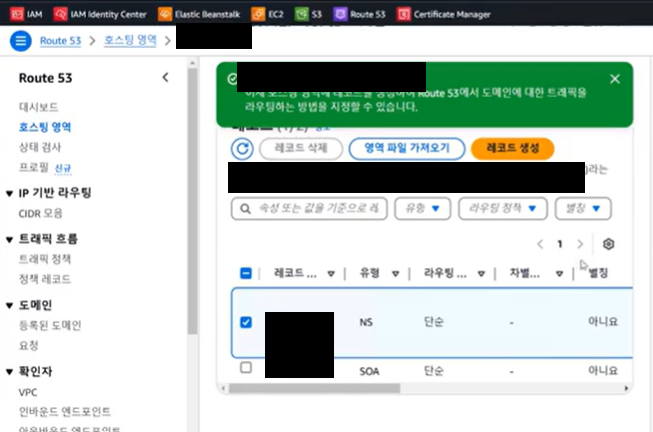Toggle the select-all records checkbox

tap(246, 273)
